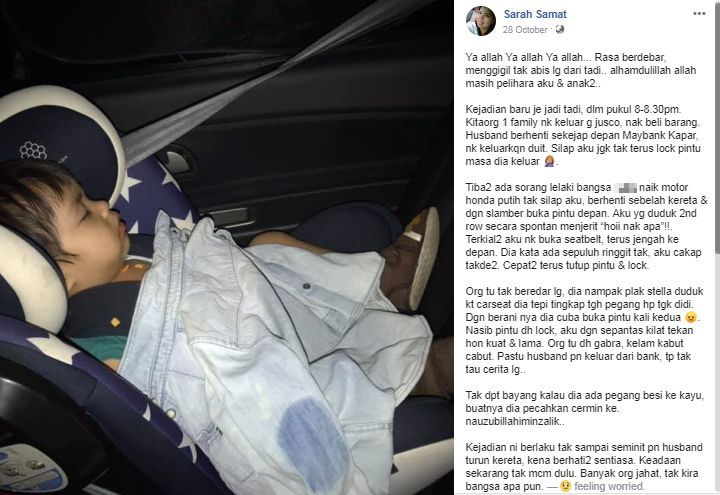720x495 pixels.
Task: Open the 28 October timestamp link
Action: (x=525, y=30)
